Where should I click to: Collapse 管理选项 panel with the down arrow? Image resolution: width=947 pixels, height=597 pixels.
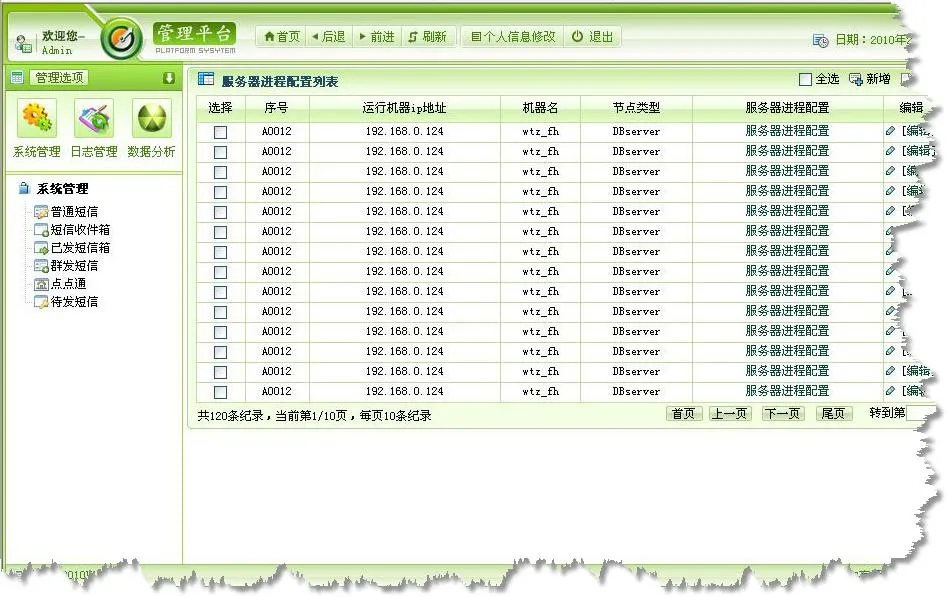coord(169,78)
